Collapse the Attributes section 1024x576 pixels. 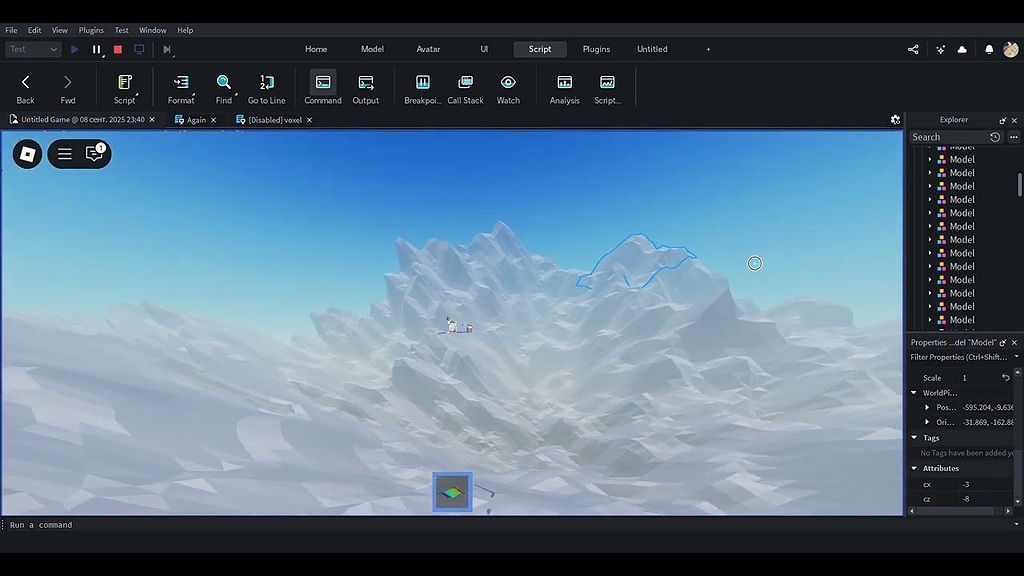click(x=916, y=468)
